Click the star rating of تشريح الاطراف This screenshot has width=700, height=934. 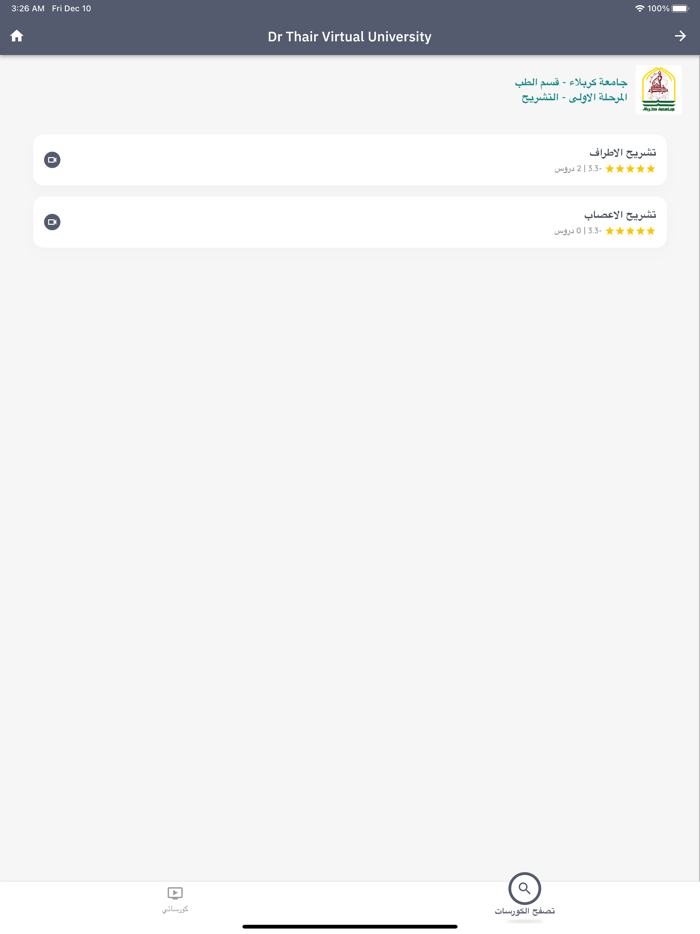coord(630,169)
